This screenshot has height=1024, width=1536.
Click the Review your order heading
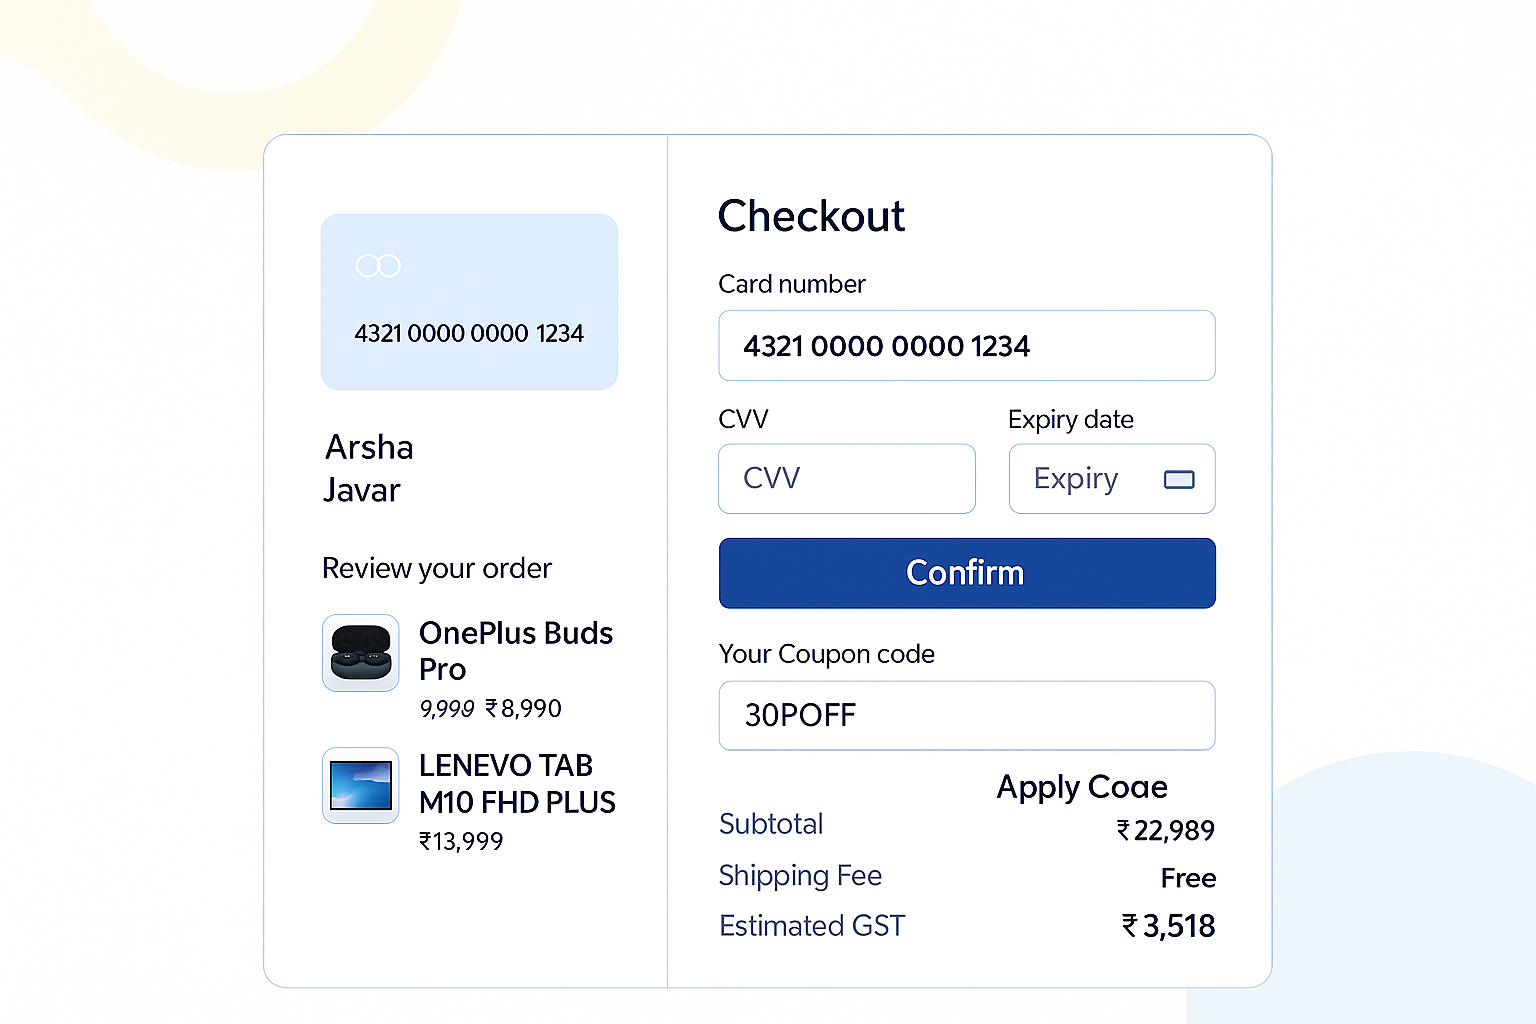[436, 569]
